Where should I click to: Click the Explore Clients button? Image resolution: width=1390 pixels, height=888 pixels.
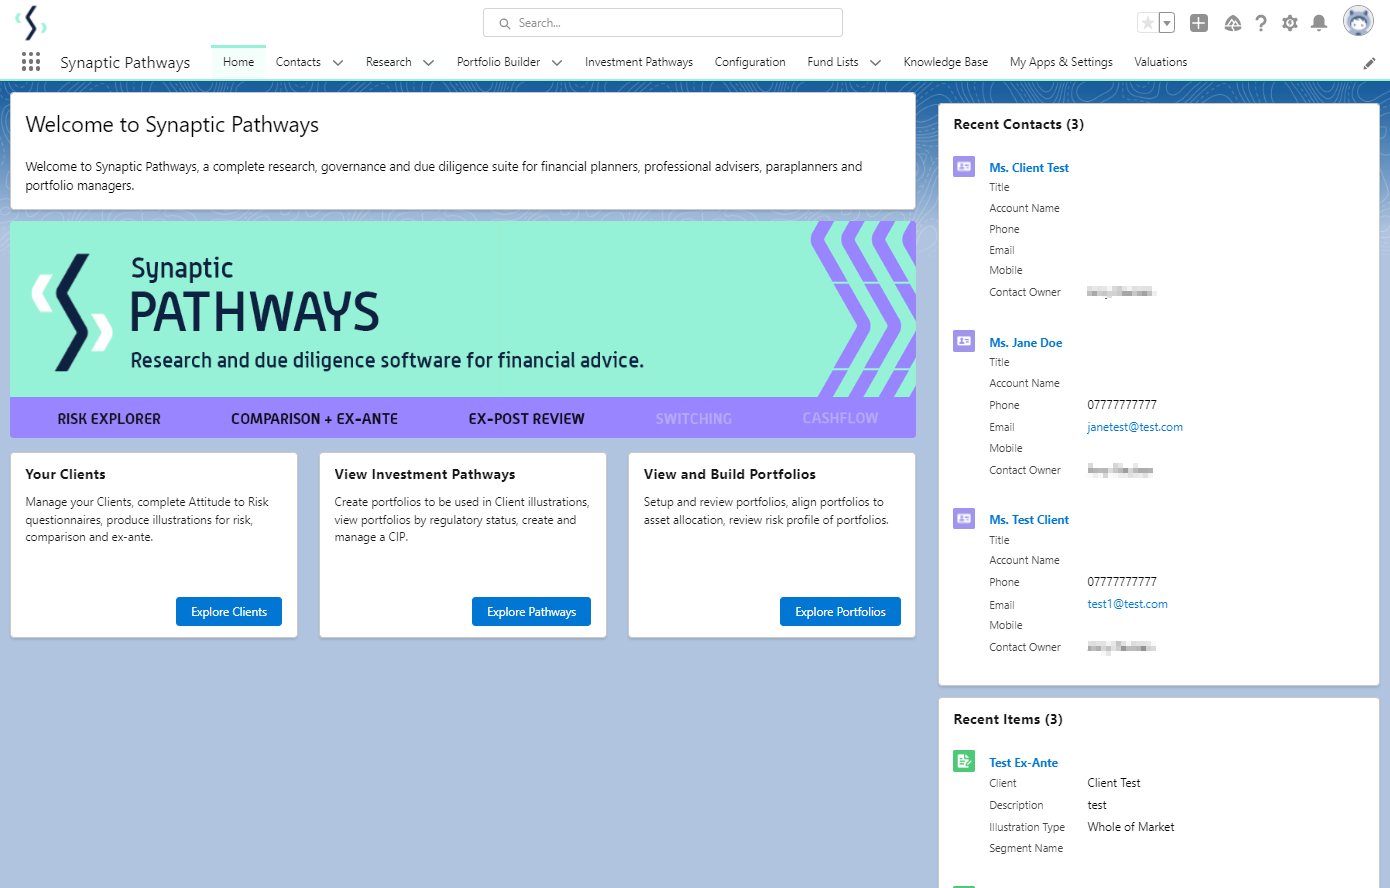click(229, 612)
